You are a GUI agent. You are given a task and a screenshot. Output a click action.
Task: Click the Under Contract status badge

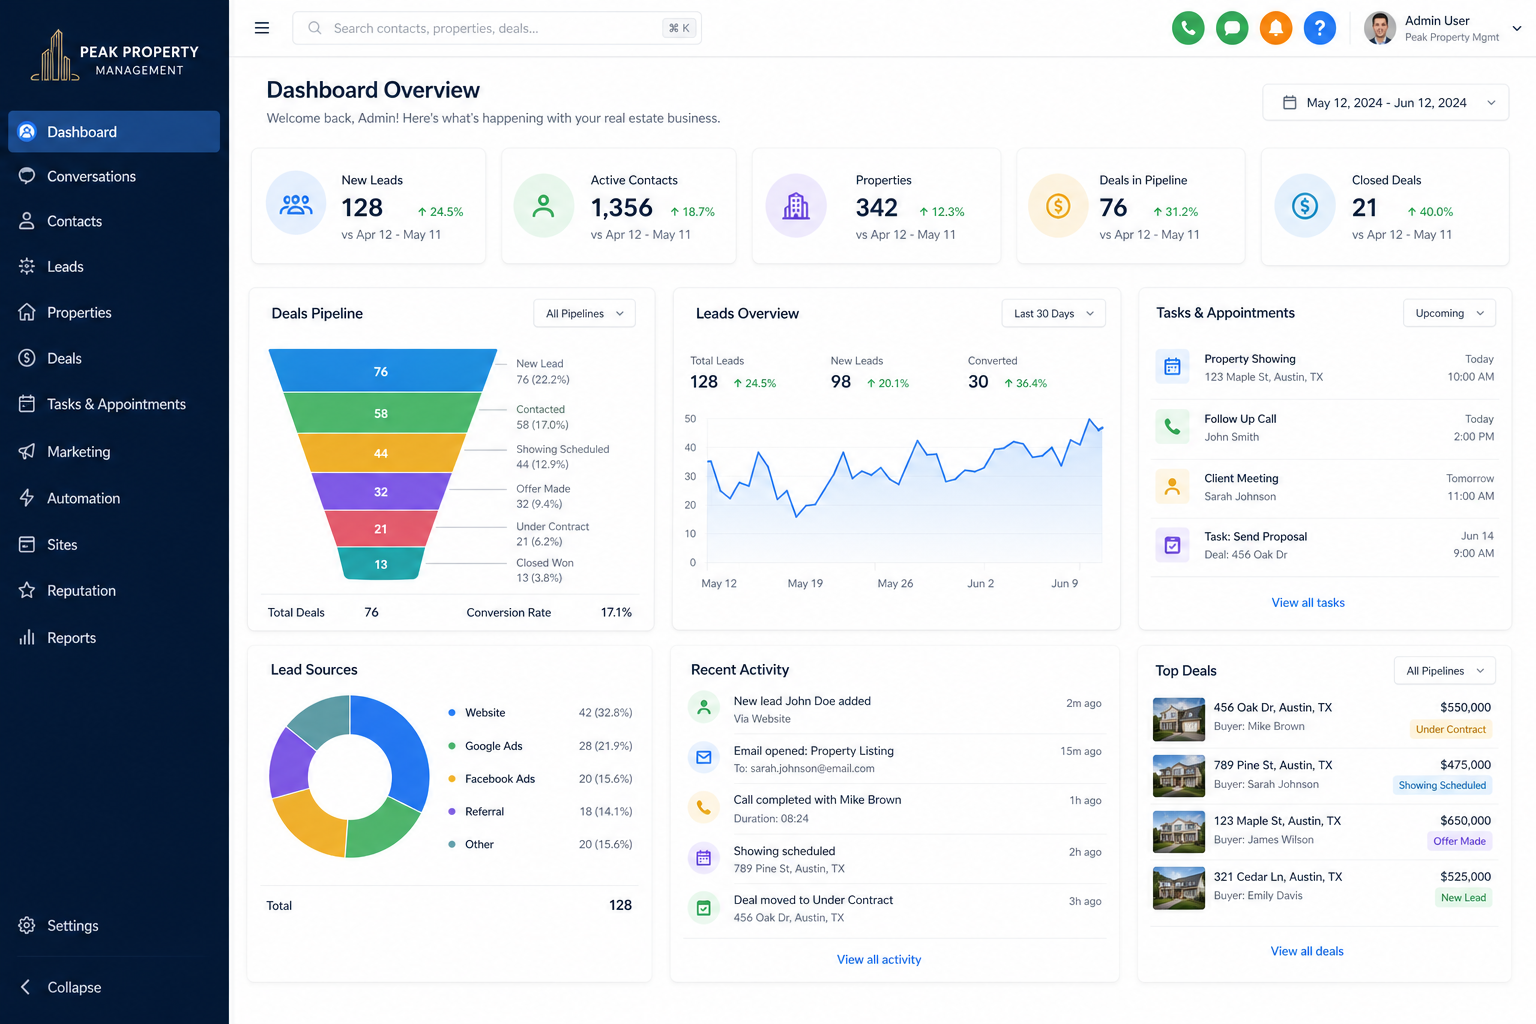coord(1451,730)
